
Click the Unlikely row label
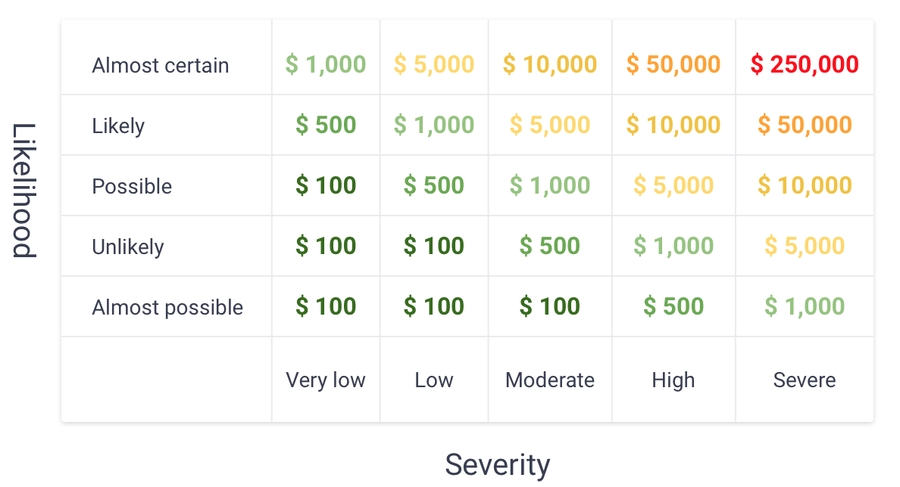[x=128, y=247]
